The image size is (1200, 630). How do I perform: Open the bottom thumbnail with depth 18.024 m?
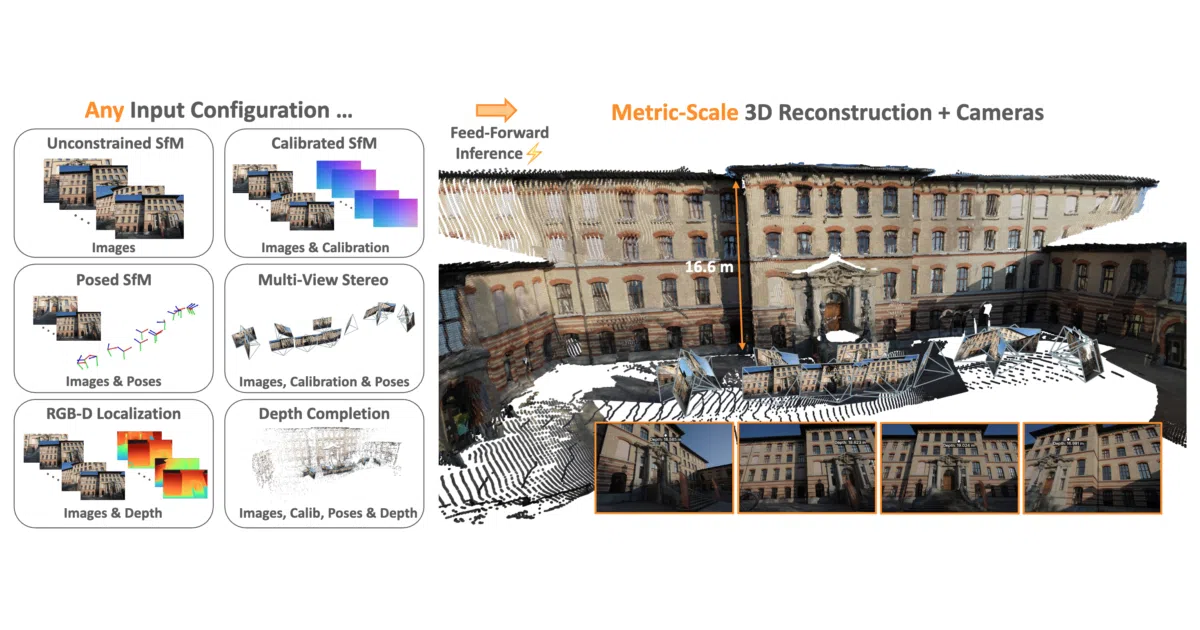[x=948, y=468]
